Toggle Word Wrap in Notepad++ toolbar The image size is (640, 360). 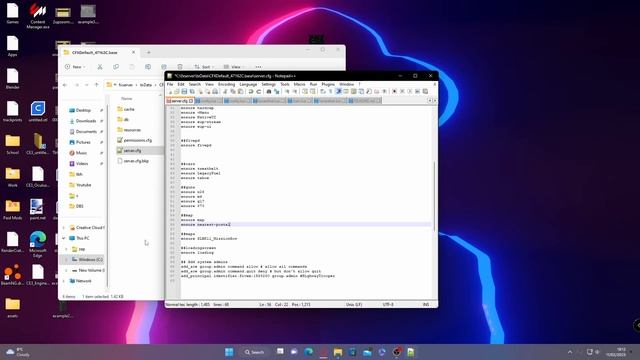(x=323, y=91)
